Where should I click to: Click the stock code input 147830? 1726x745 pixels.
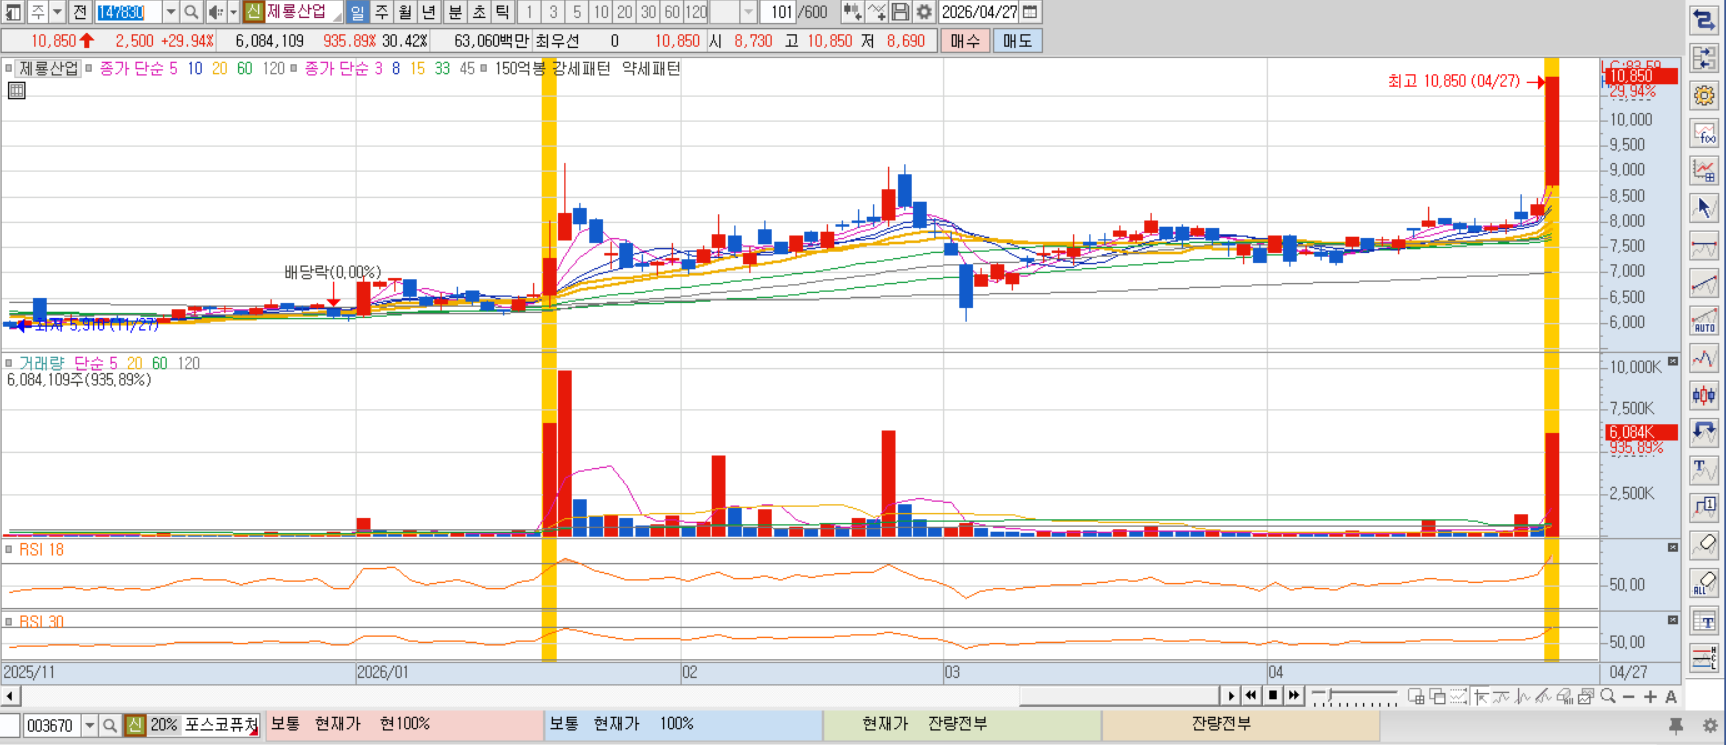click(x=128, y=12)
